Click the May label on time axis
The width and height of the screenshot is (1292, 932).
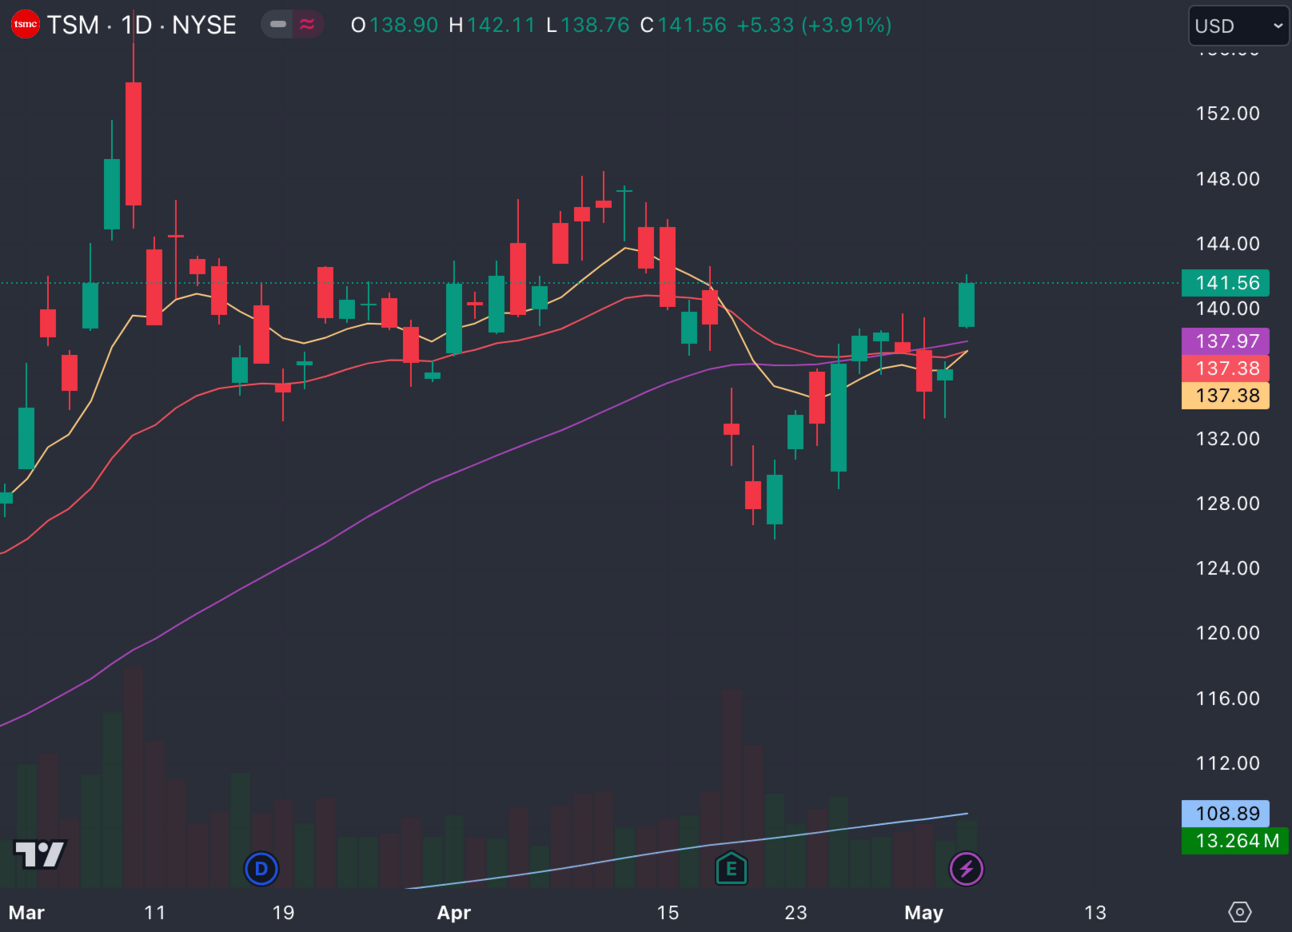[924, 912]
